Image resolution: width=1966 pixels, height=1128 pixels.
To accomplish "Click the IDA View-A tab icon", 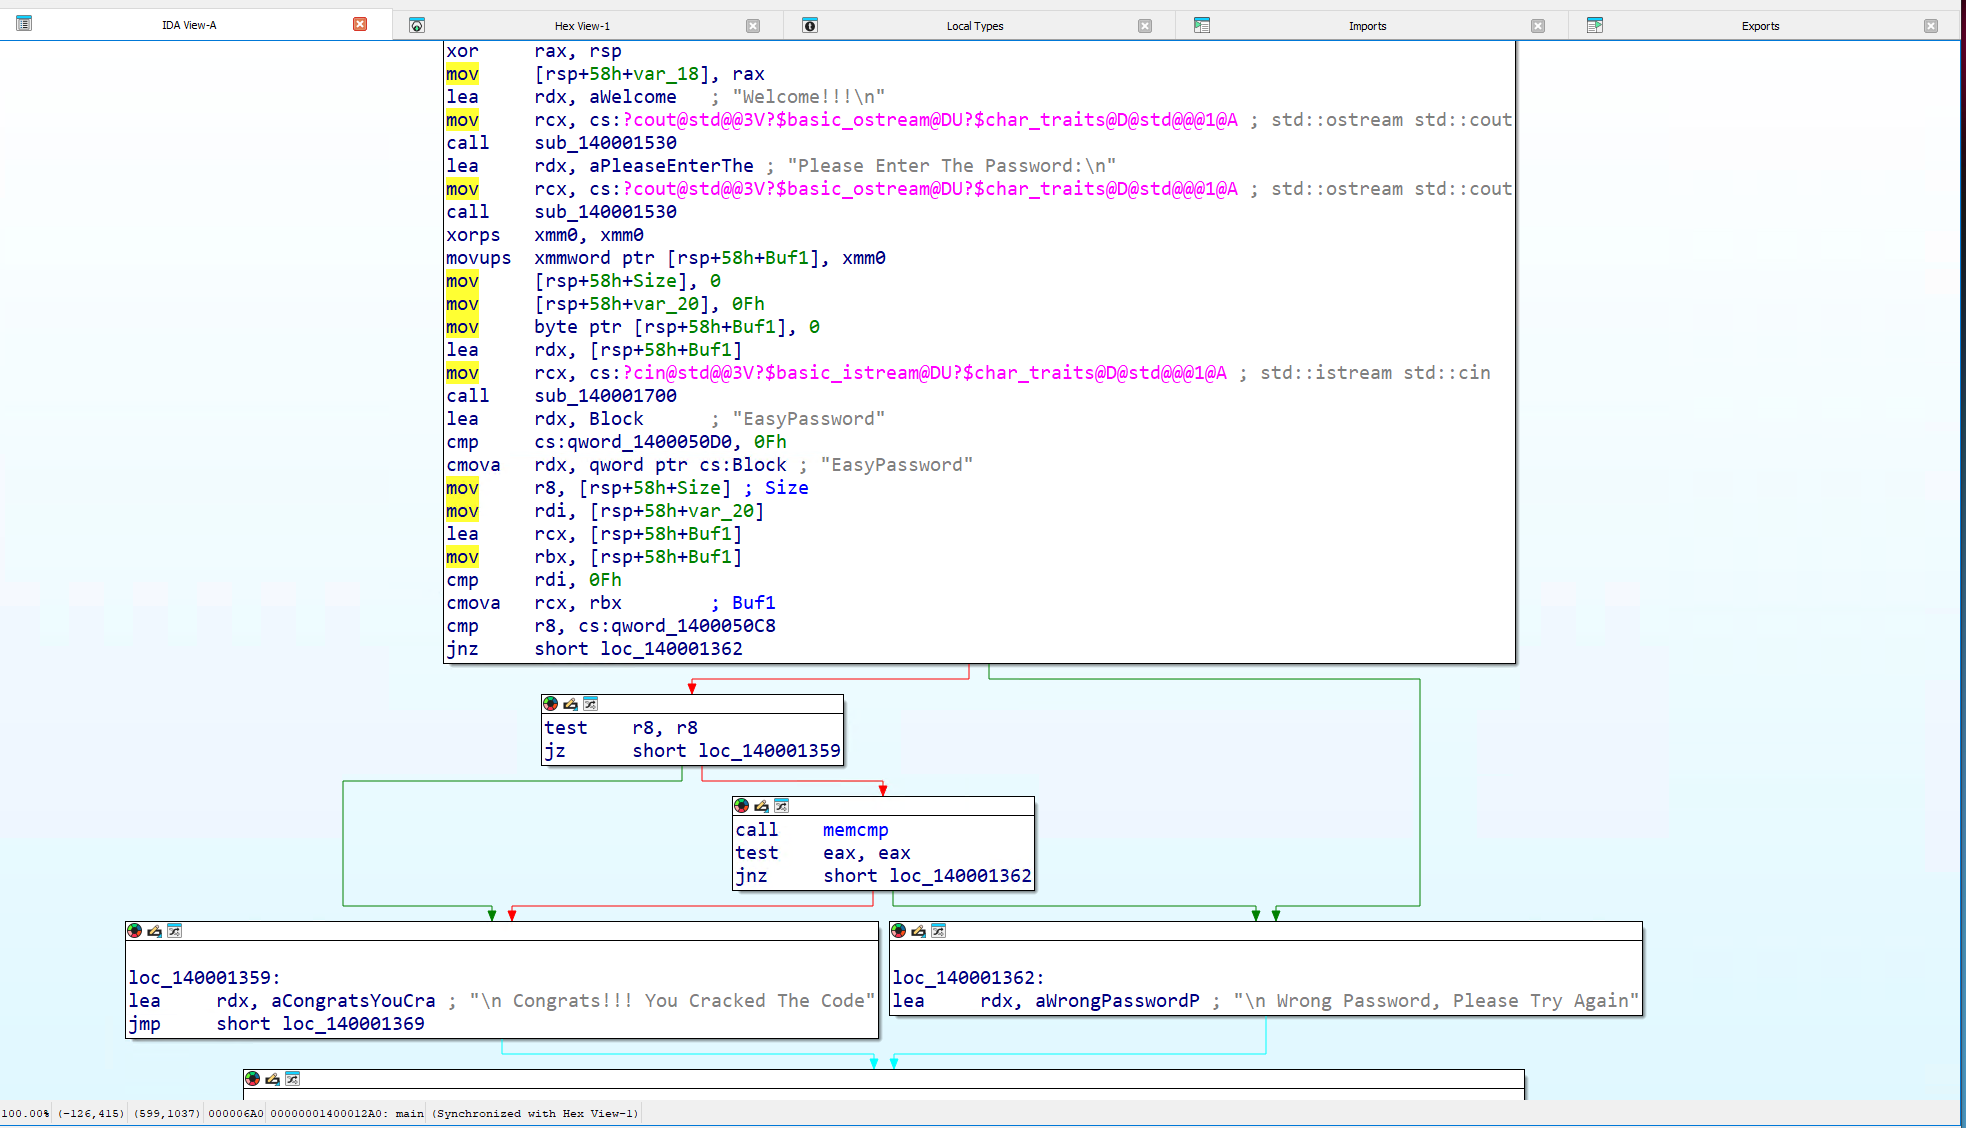I will 24,24.
